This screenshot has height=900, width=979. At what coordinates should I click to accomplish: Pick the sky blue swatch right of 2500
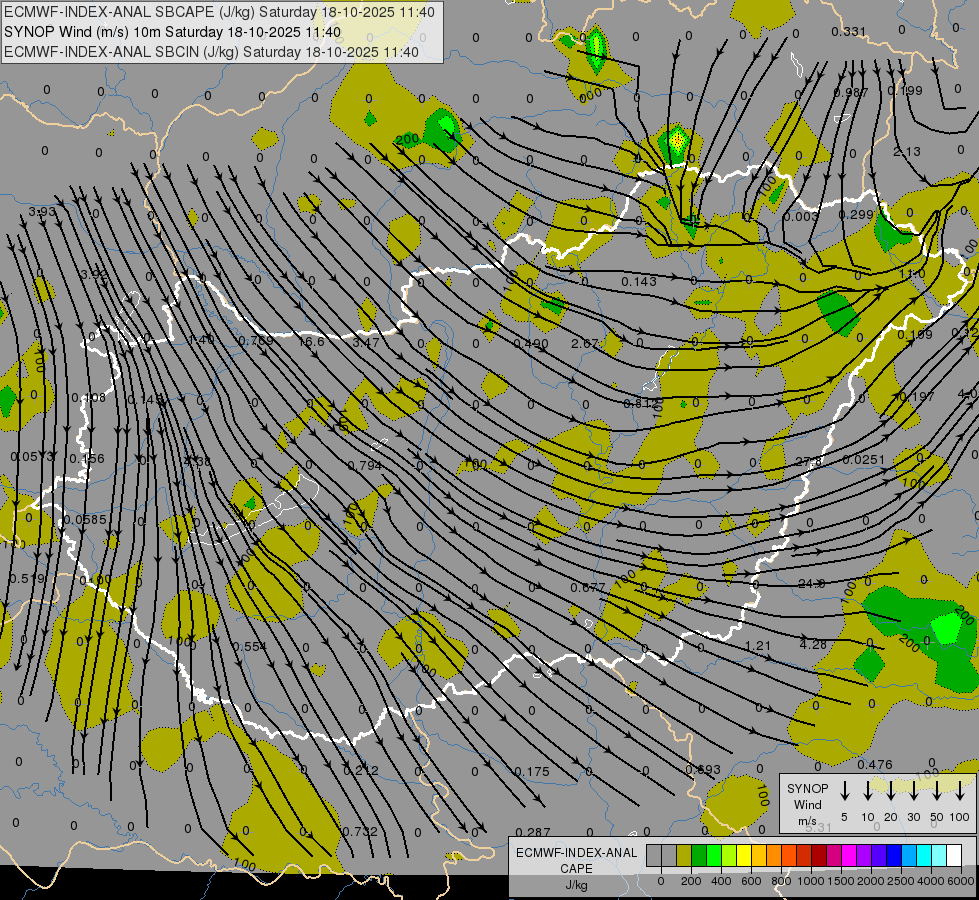coord(910,855)
